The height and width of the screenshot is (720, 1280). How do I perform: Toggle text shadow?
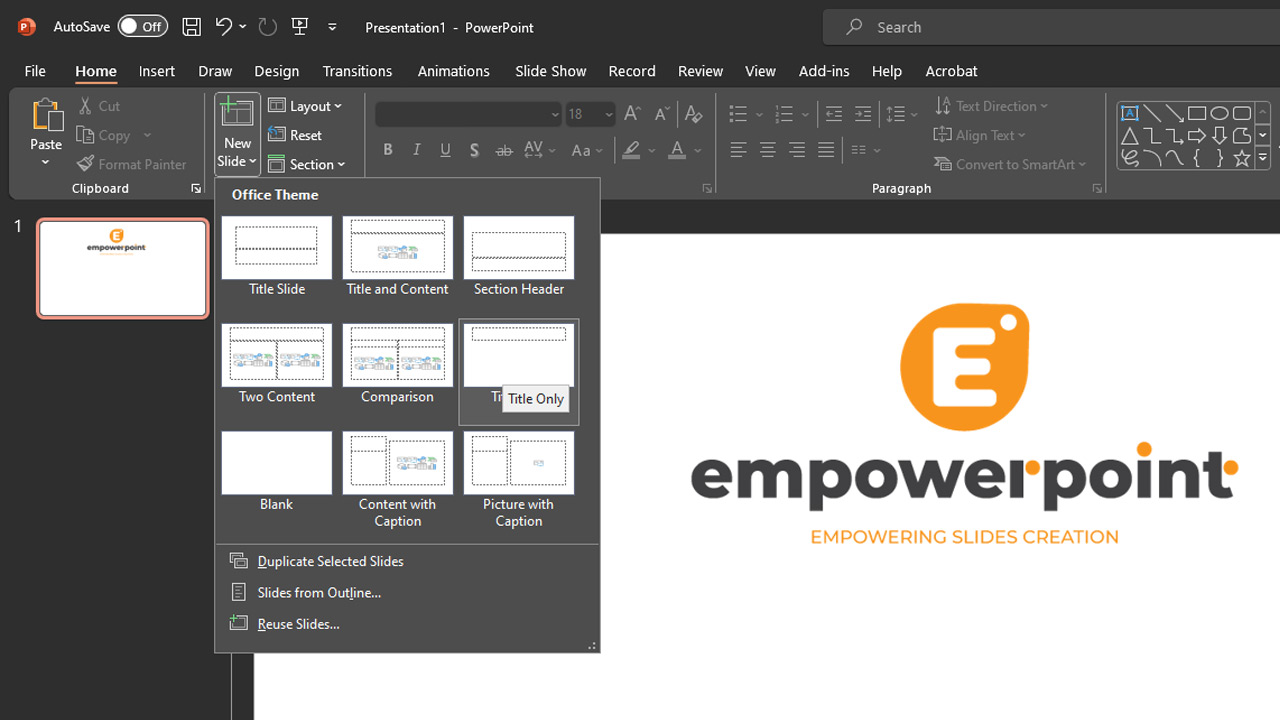tap(474, 150)
